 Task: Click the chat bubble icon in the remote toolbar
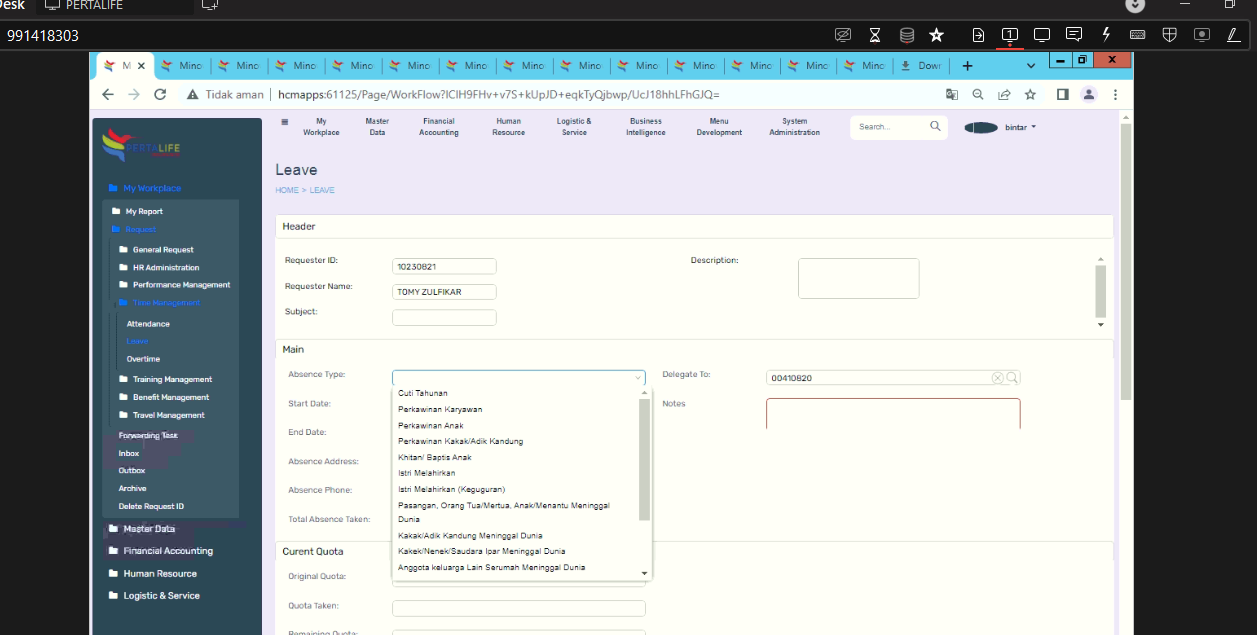pos(1074,34)
